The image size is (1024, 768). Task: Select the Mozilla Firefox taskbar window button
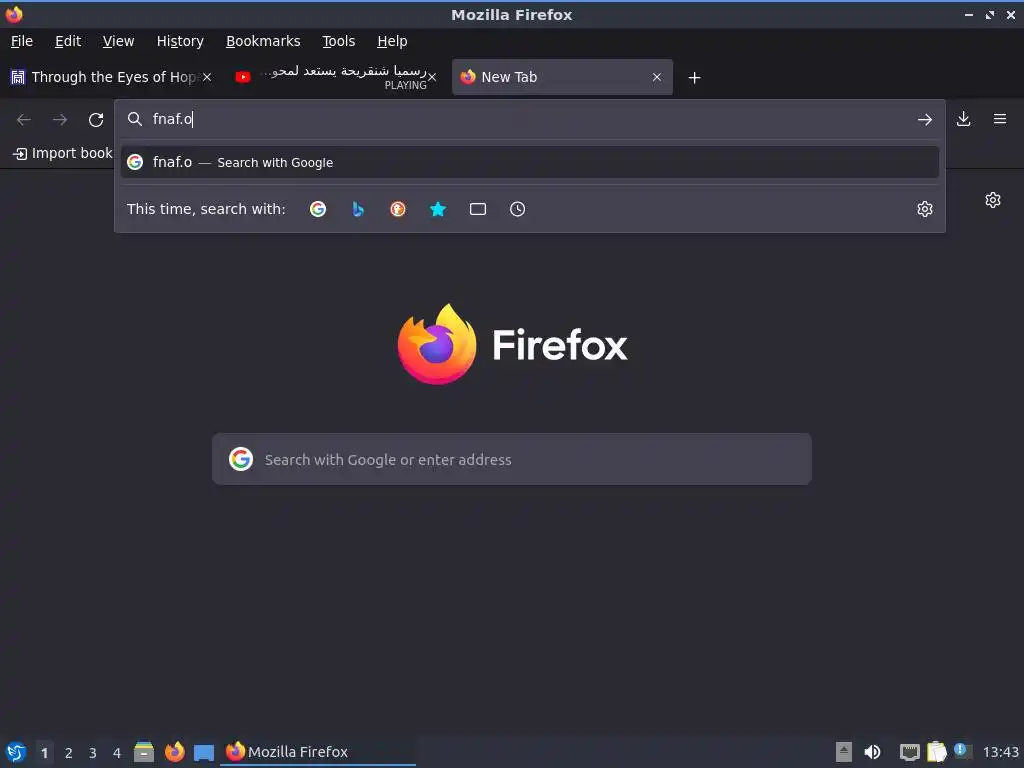tap(318, 752)
